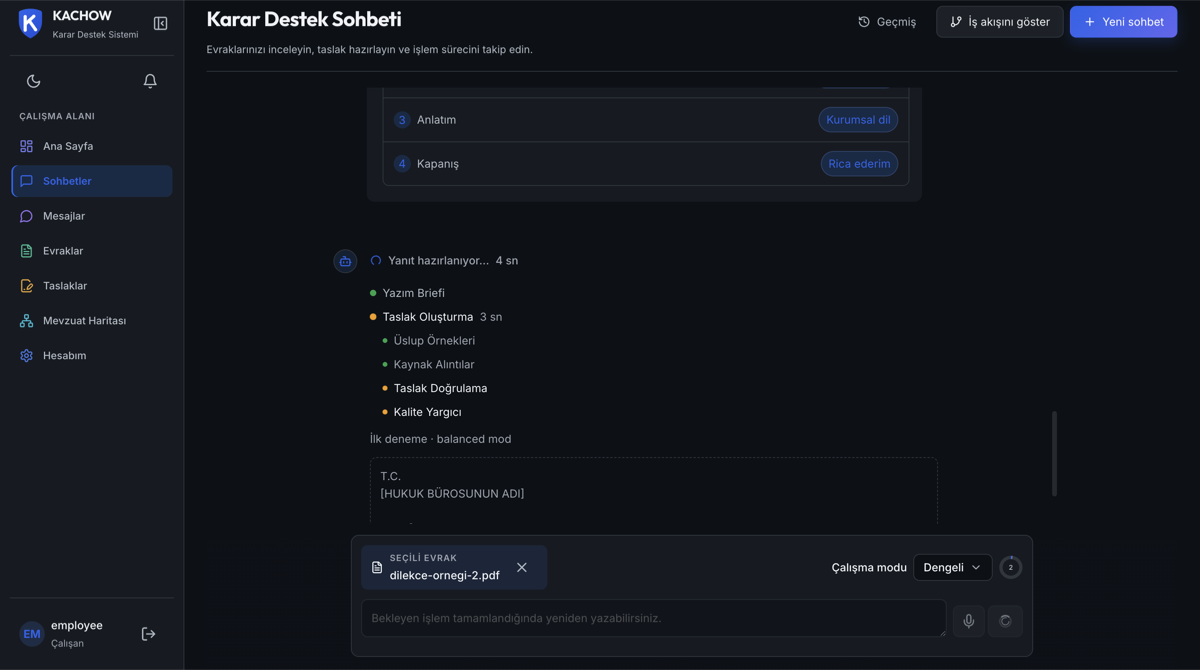
Task: Click İş akışını göster button
Action: click(1000, 22)
